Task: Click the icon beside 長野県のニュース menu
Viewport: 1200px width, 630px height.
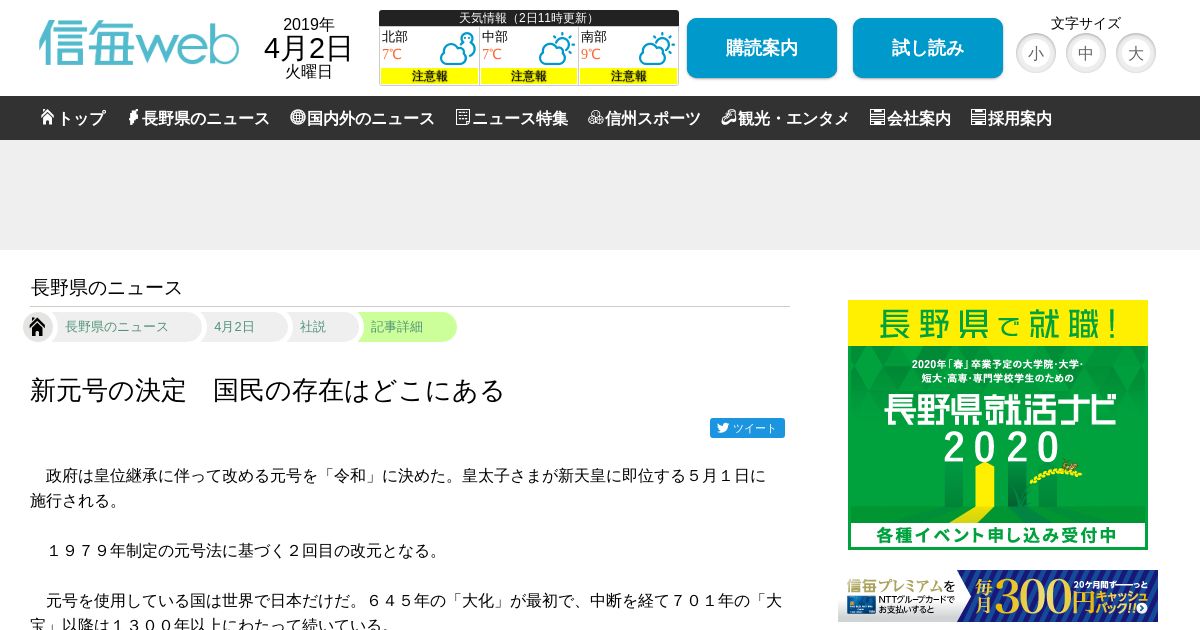Action: tap(133, 117)
